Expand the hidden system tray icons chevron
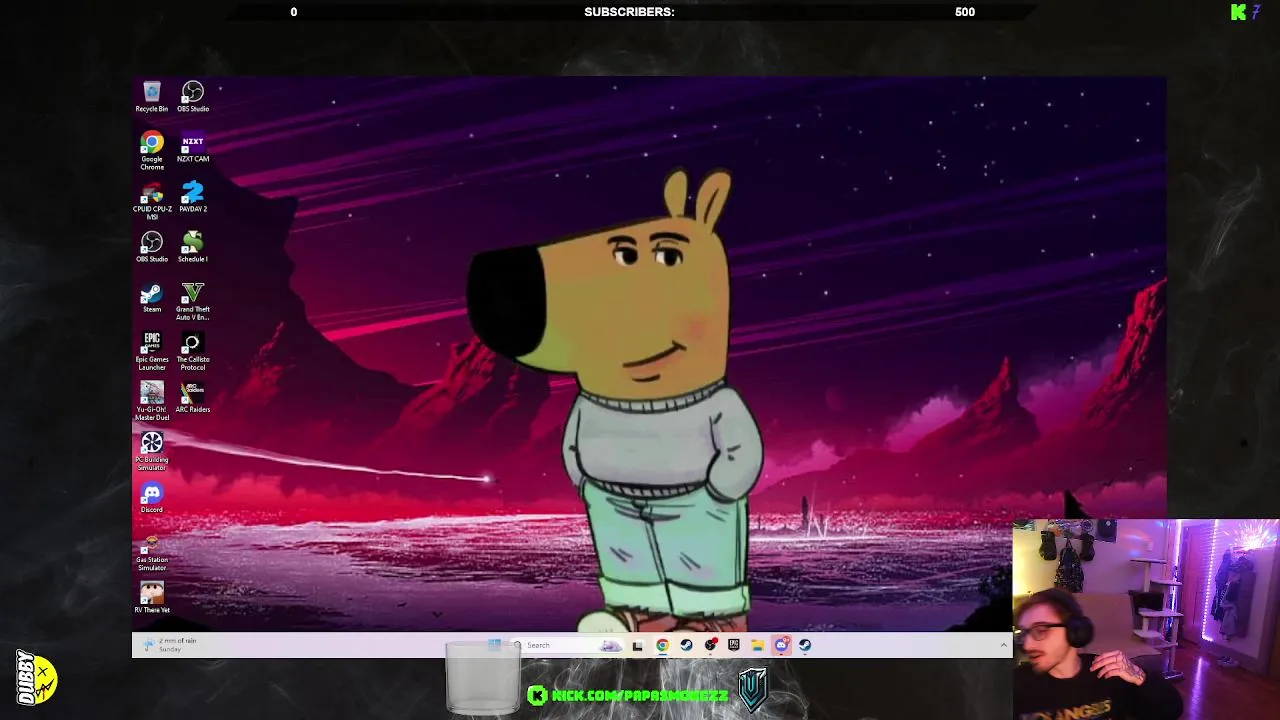 1003,645
